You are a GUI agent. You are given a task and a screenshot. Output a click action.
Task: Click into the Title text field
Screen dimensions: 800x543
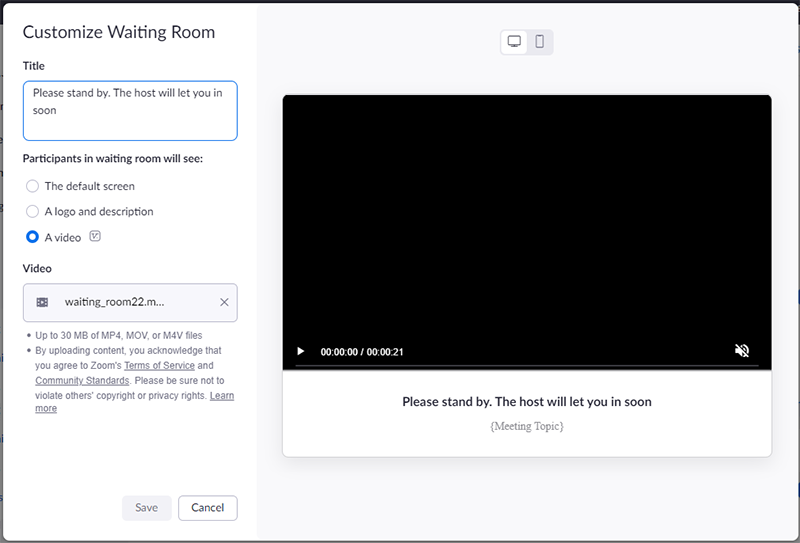[130, 111]
